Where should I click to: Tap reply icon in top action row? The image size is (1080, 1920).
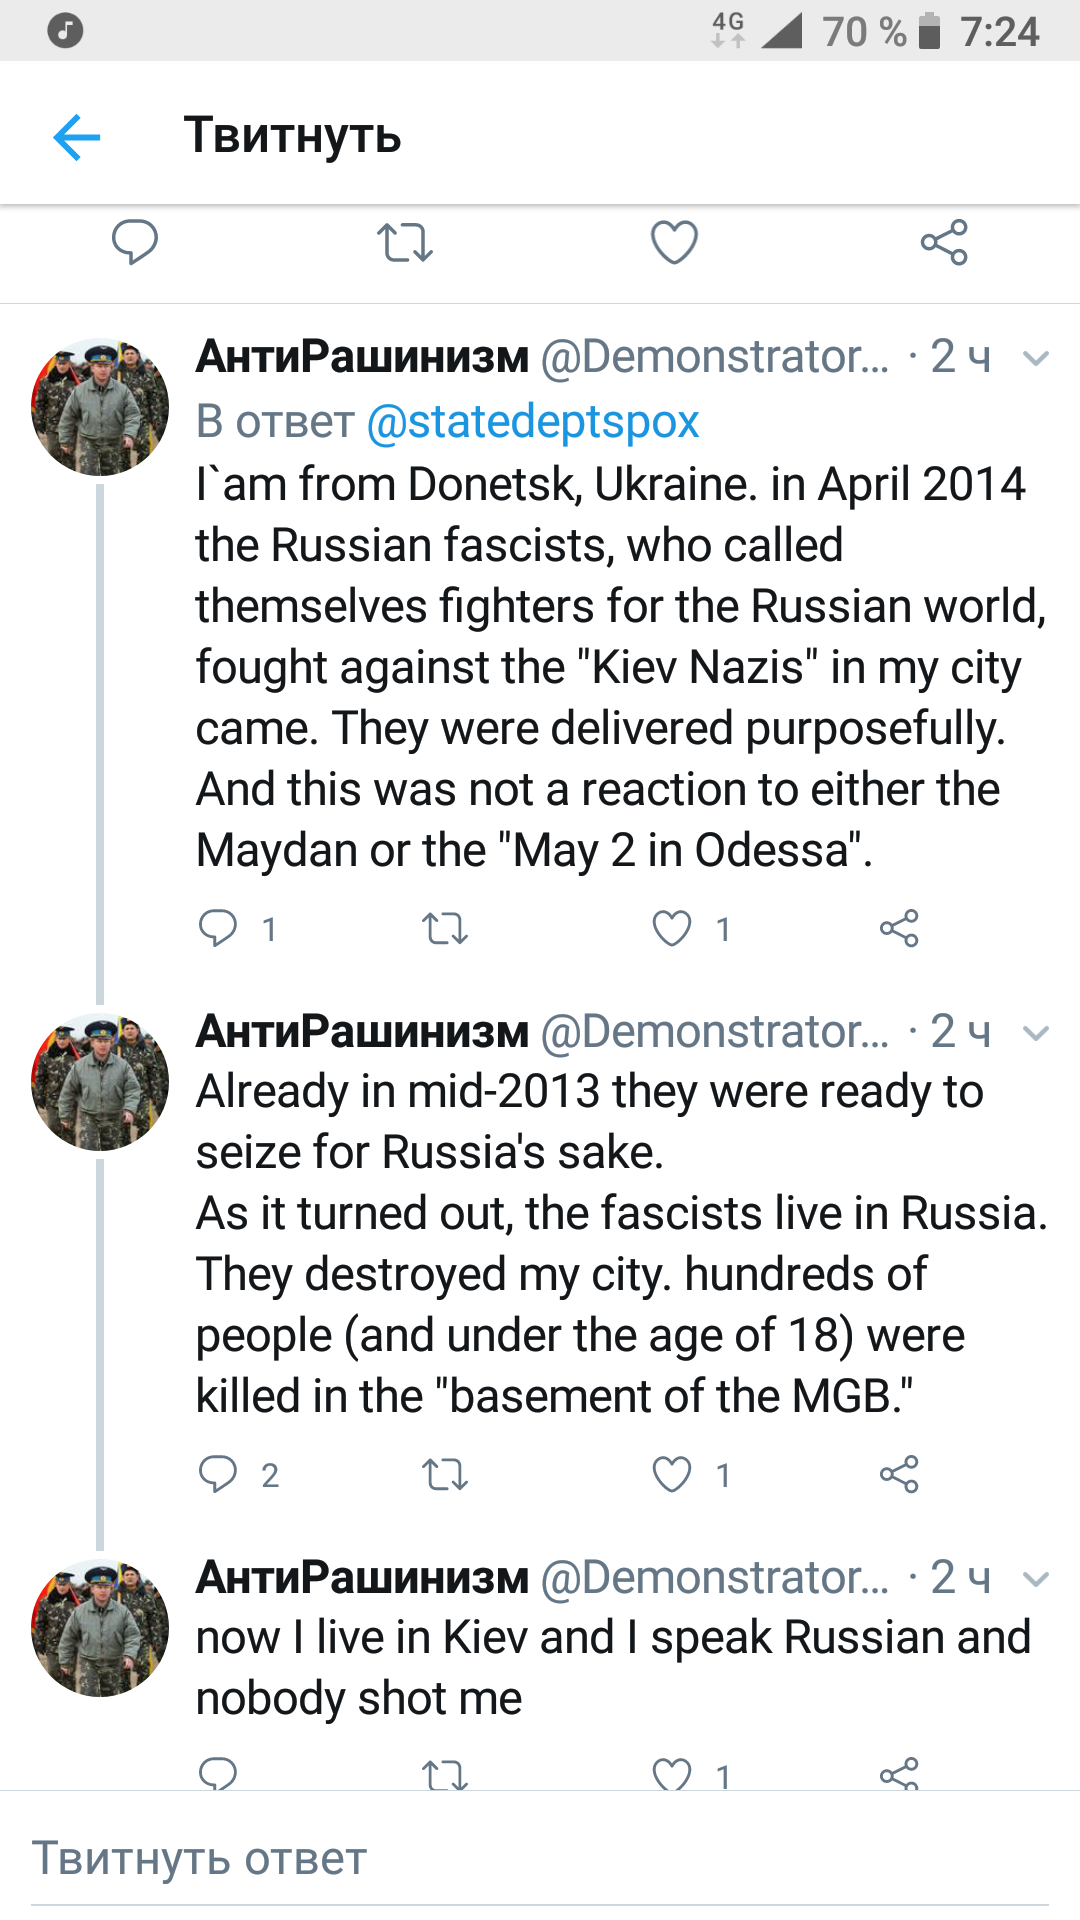click(x=134, y=242)
